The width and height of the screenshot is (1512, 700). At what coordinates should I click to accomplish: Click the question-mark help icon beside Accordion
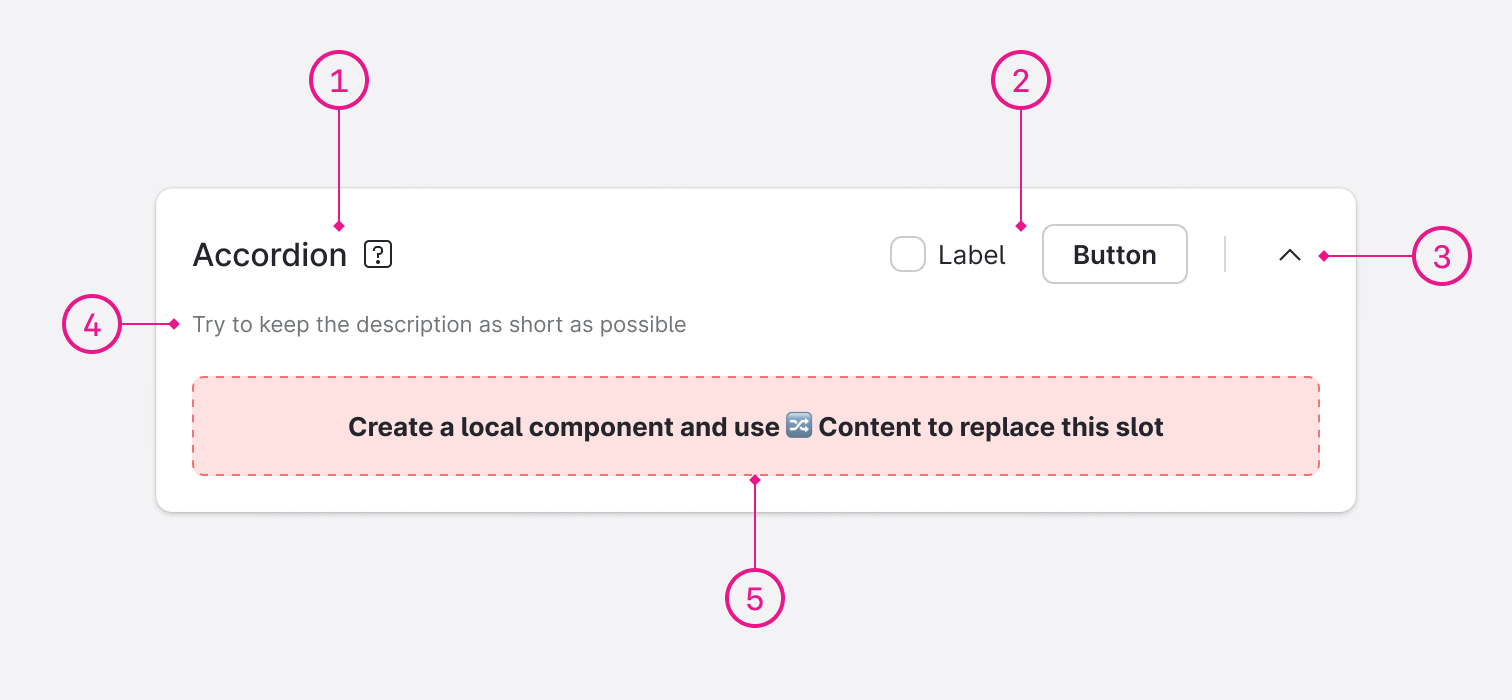point(378,255)
